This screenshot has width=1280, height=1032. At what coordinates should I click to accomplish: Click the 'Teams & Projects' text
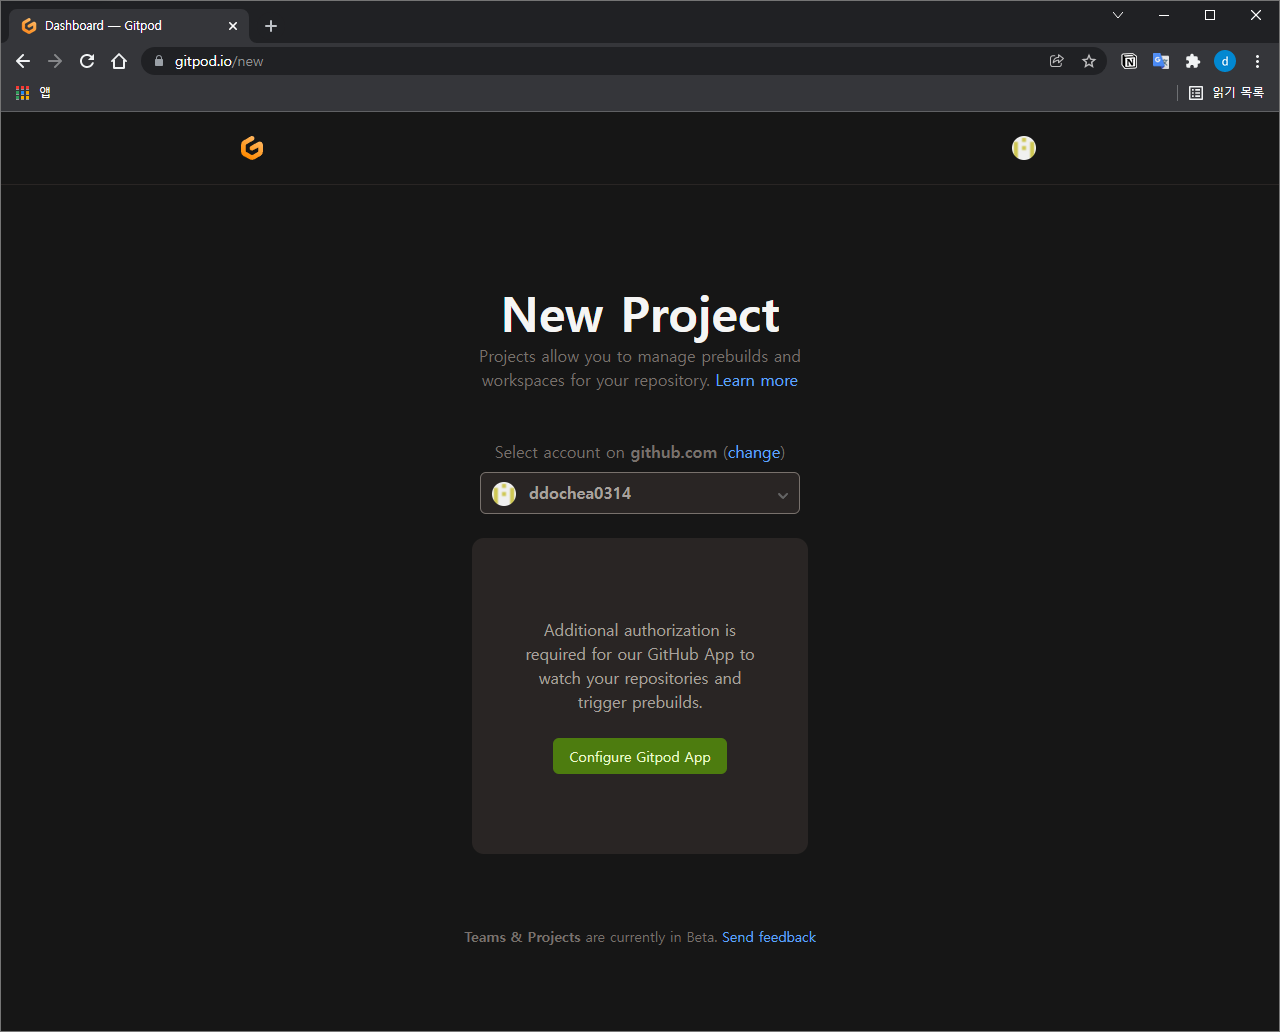[522, 937]
